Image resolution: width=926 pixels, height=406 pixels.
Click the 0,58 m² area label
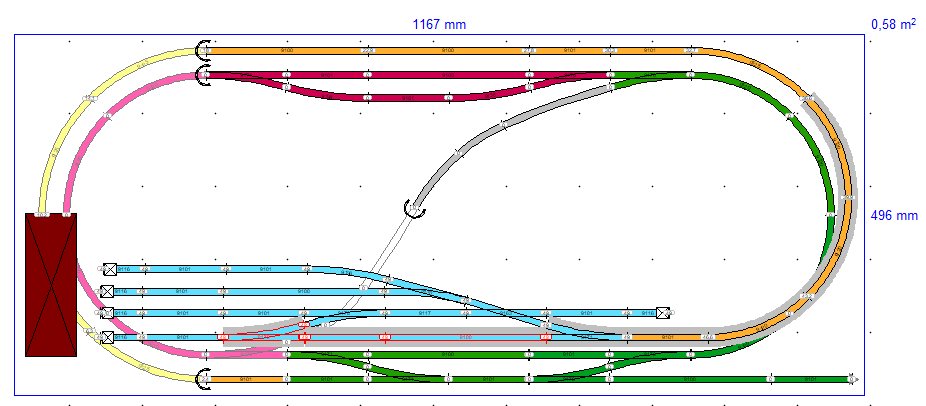894,23
